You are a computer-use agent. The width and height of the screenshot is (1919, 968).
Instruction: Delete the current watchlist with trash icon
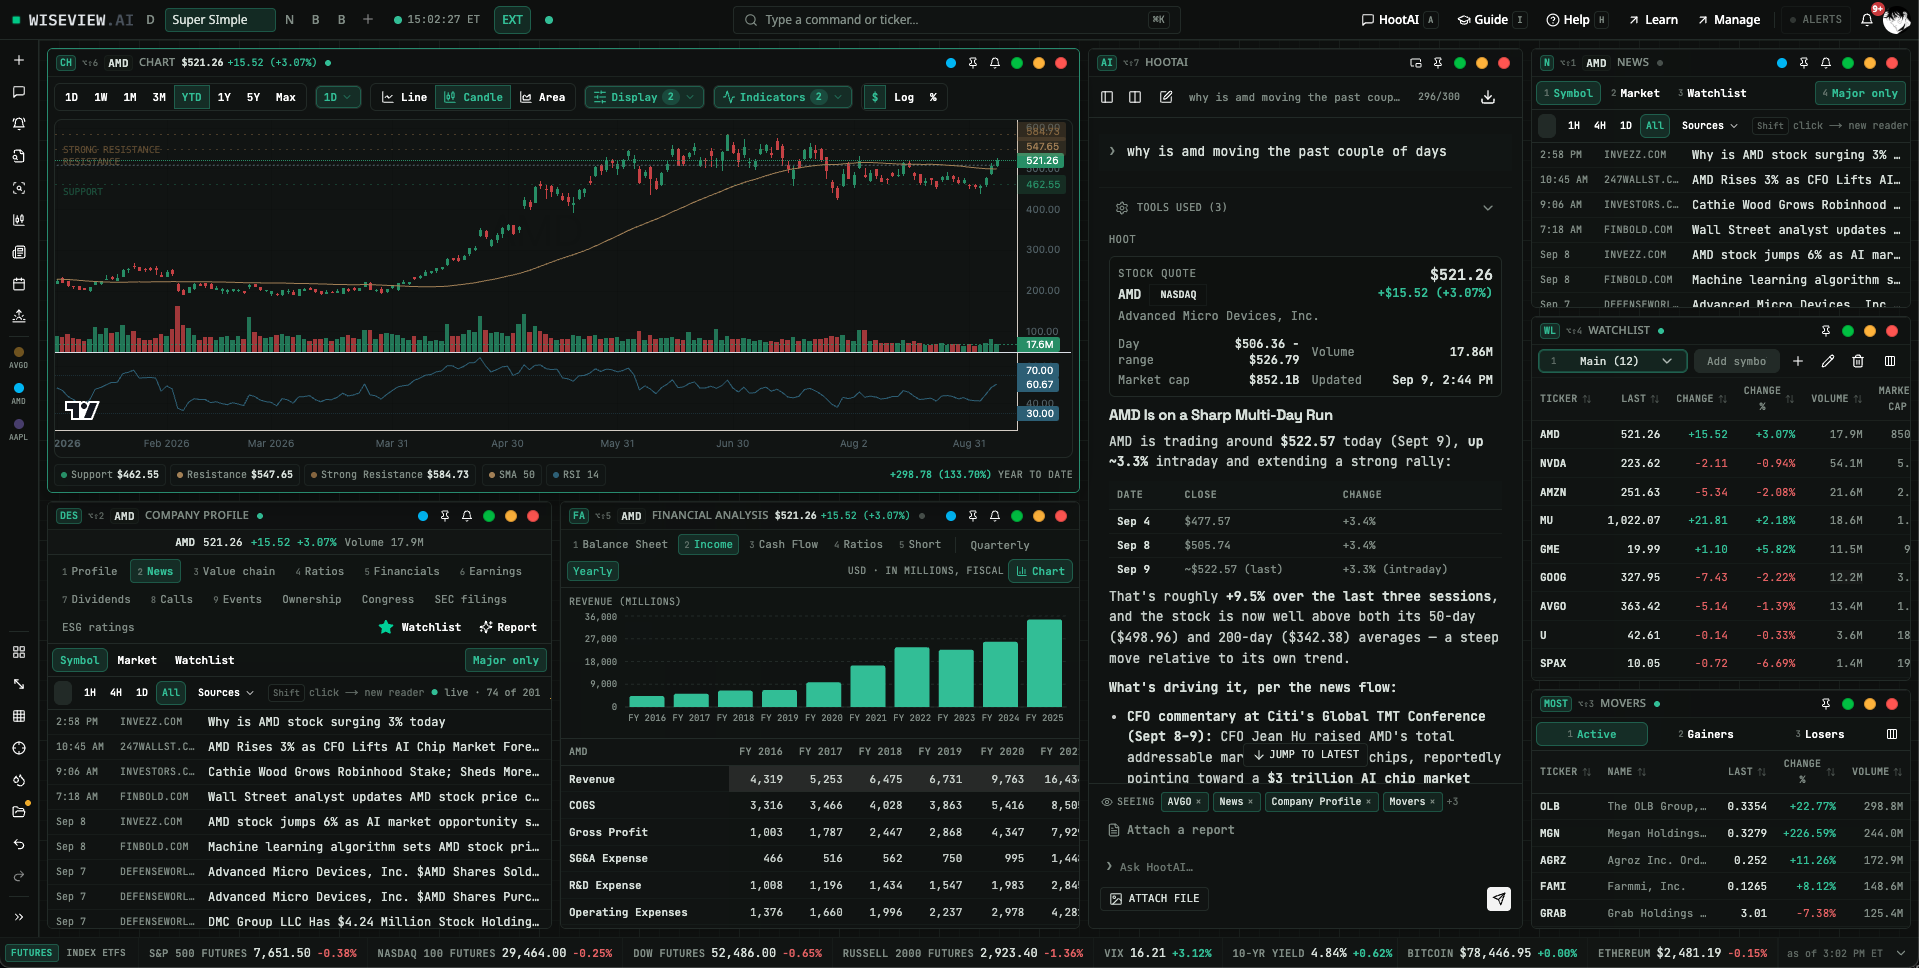click(1858, 361)
